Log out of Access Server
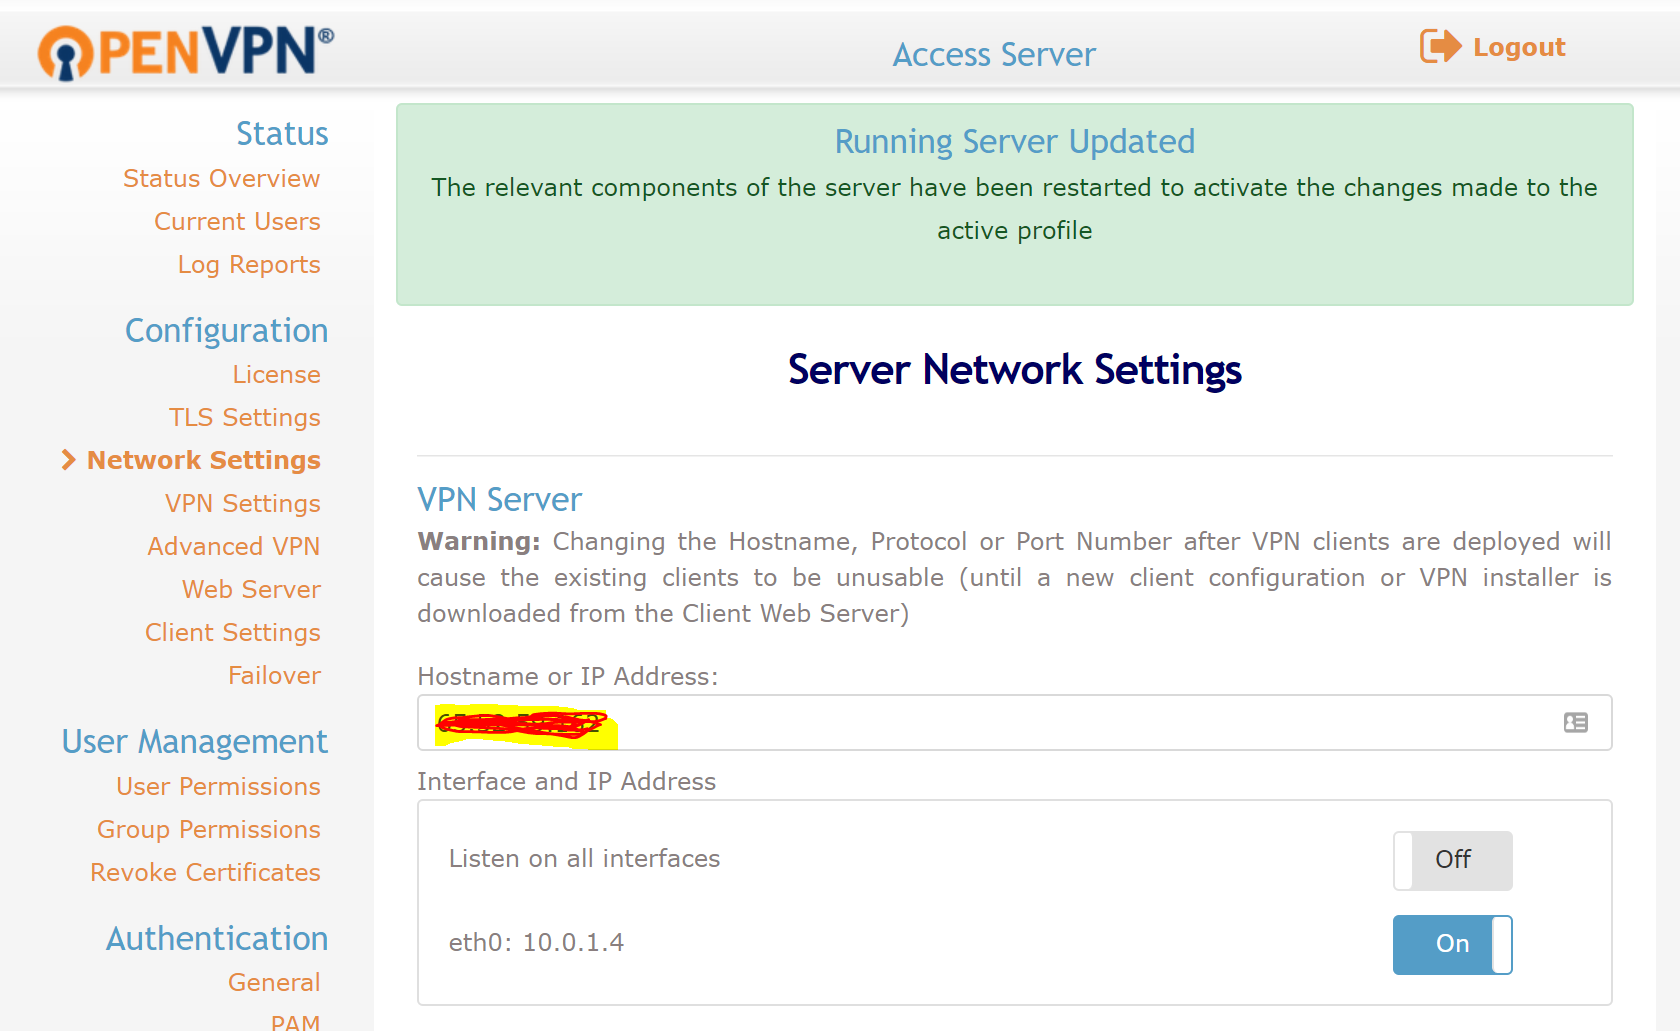This screenshot has width=1680, height=1031. (1493, 47)
